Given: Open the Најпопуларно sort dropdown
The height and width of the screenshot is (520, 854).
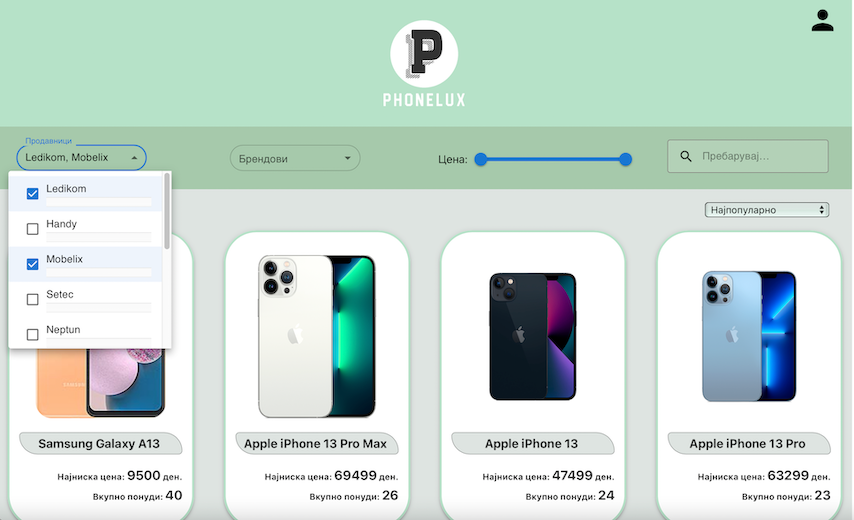Looking at the screenshot, I should pyautogui.click(x=767, y=210).
